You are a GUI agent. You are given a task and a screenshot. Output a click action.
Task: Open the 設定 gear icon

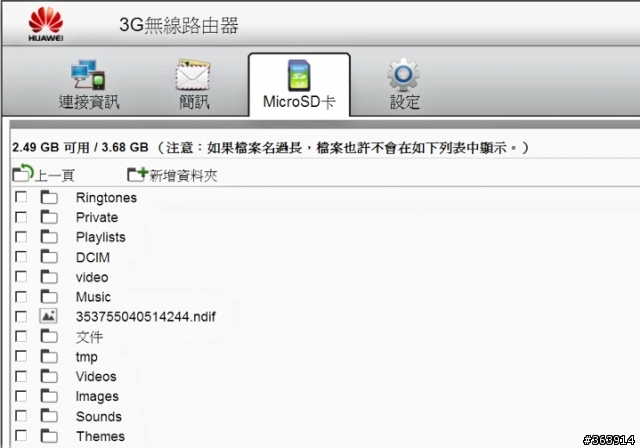403,74
